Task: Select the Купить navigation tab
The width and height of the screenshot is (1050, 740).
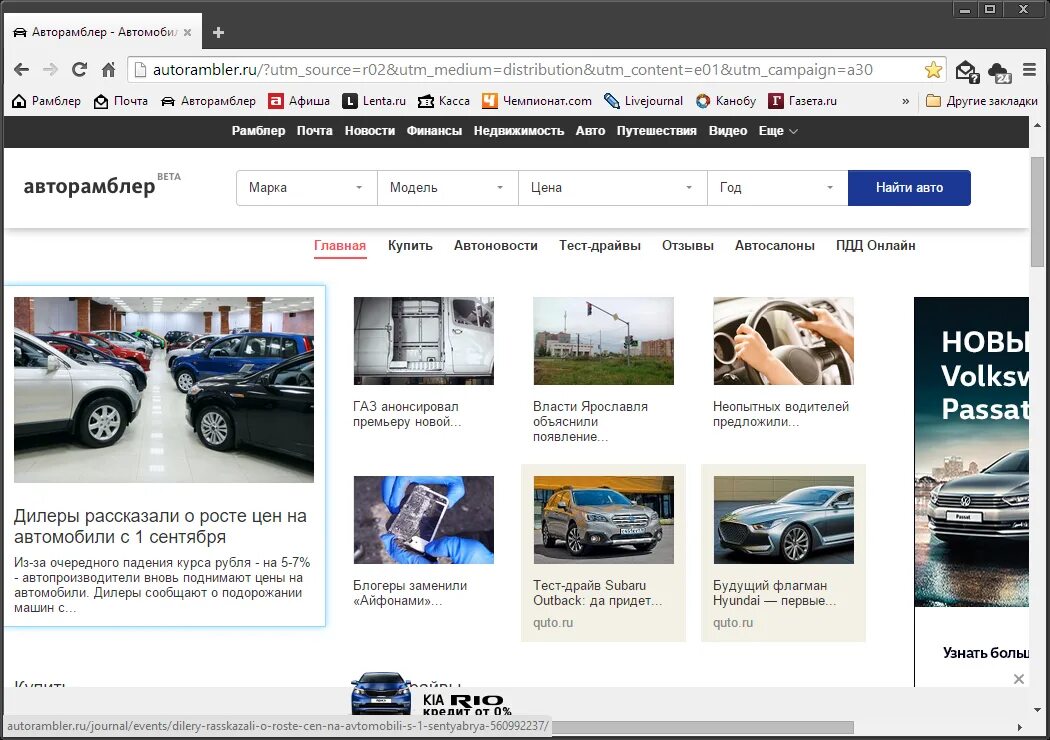Action: click(410, 246)
